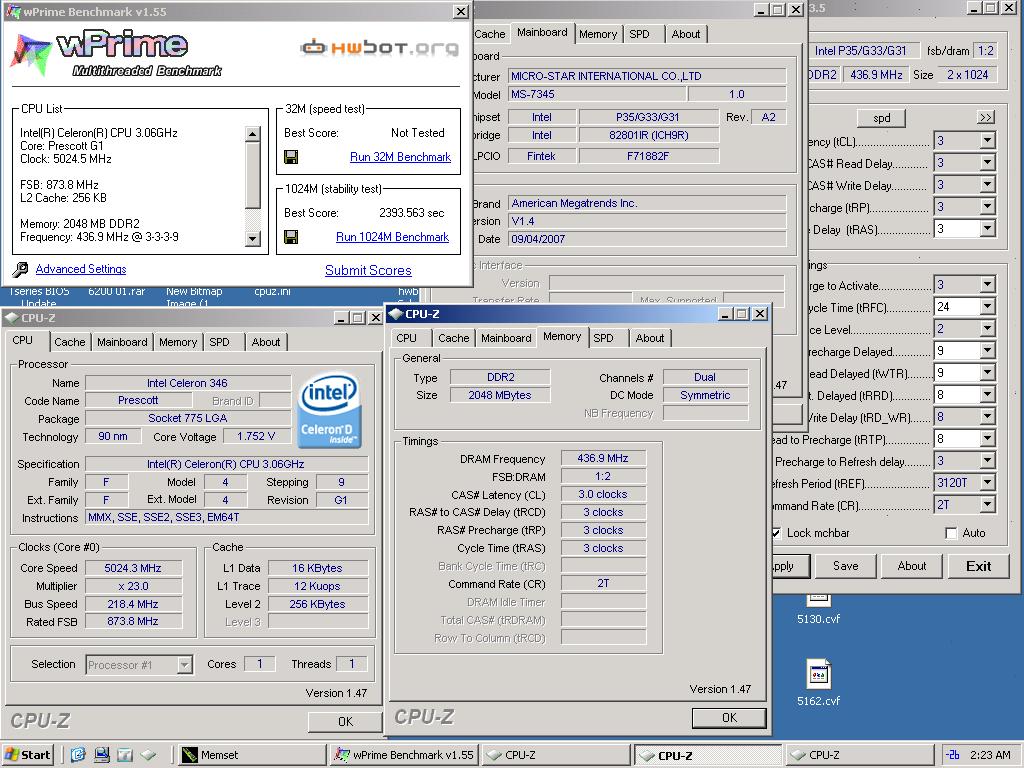Click the Memset About button
Image resolution: width=1024 pixels, height=768 pixels.
[x=912, y=566]
